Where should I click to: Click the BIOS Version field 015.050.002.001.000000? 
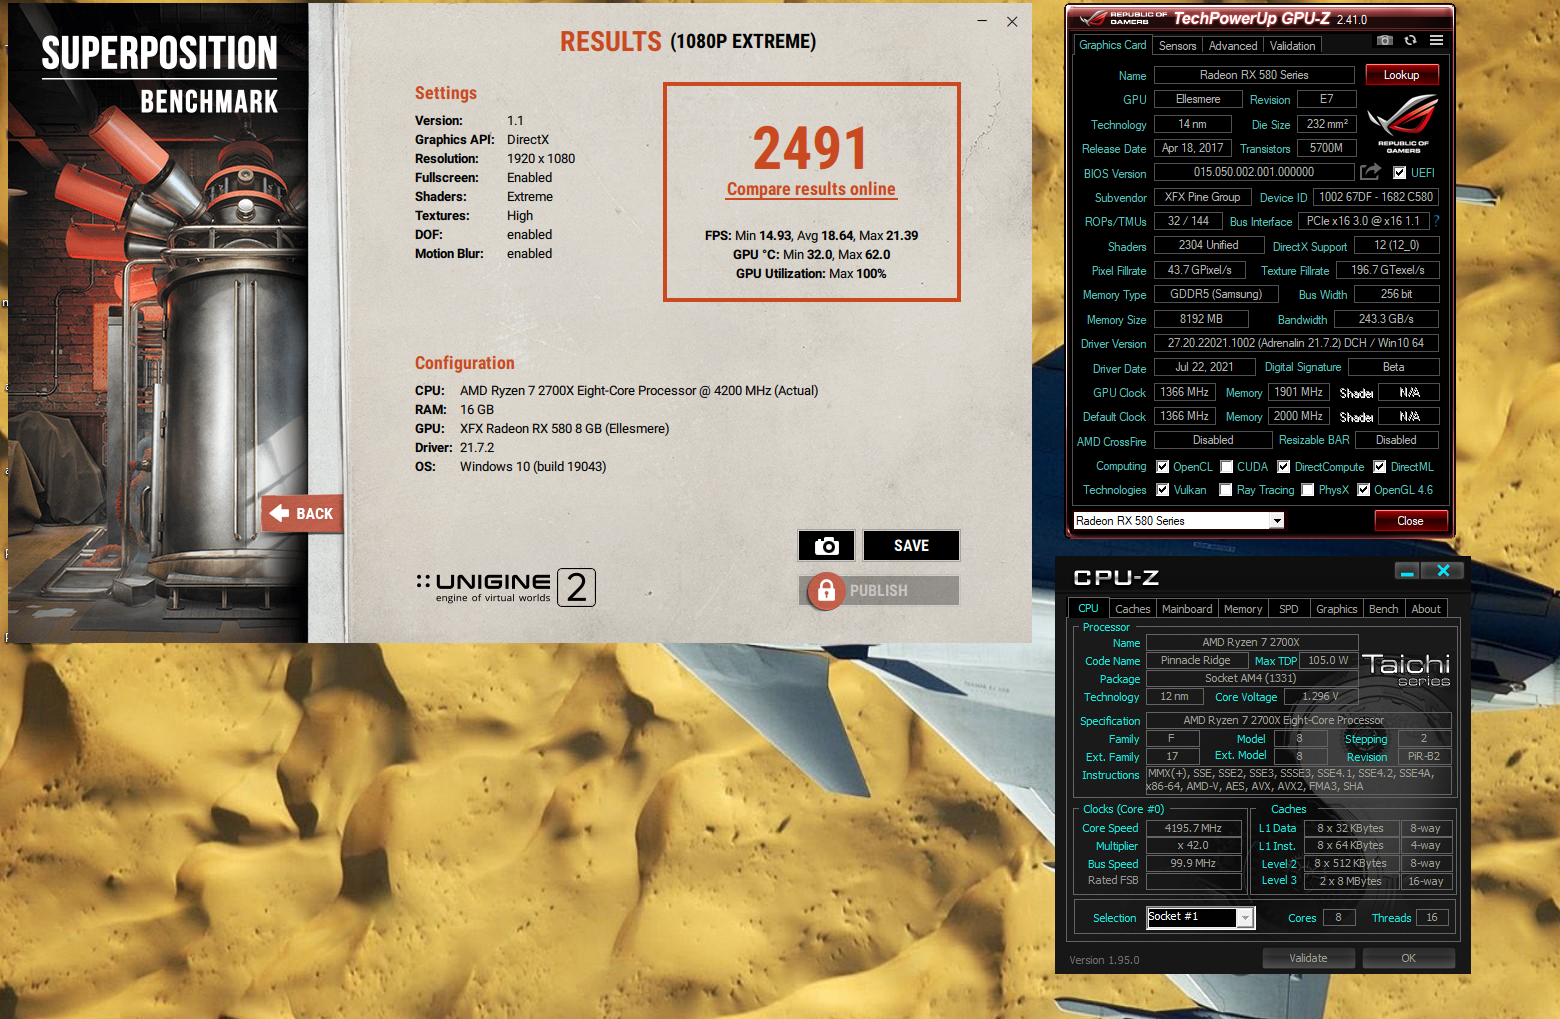click(x=1254, y=172)
